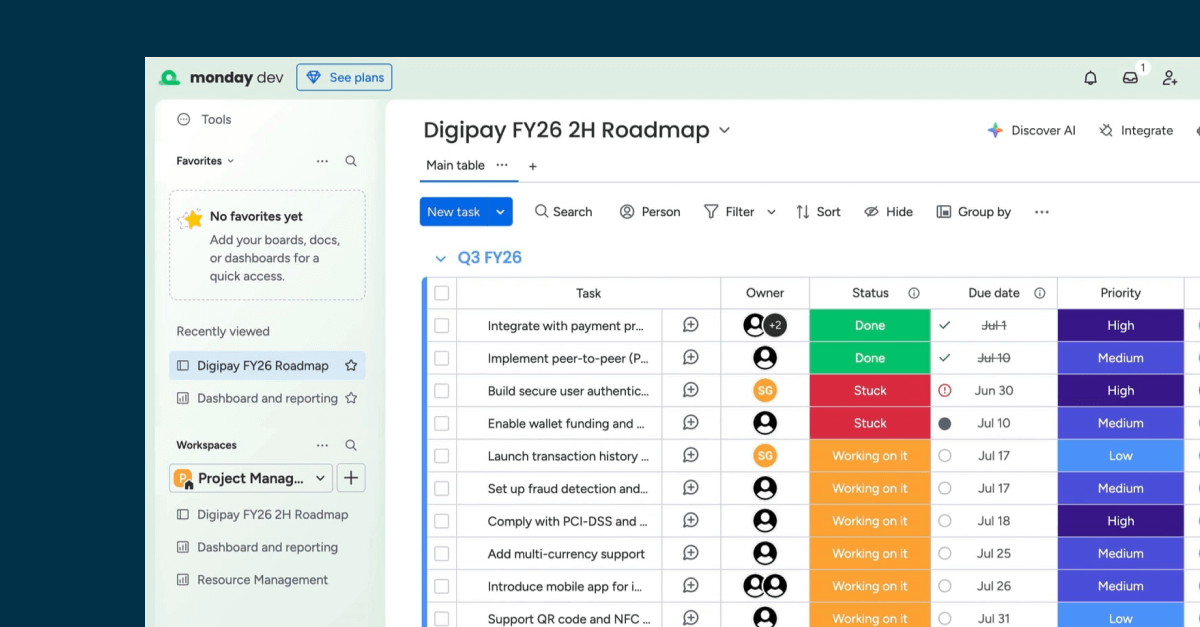
Task: Open Resource Management dashboard
Action: pyautogui.click(x=253, y=580)
